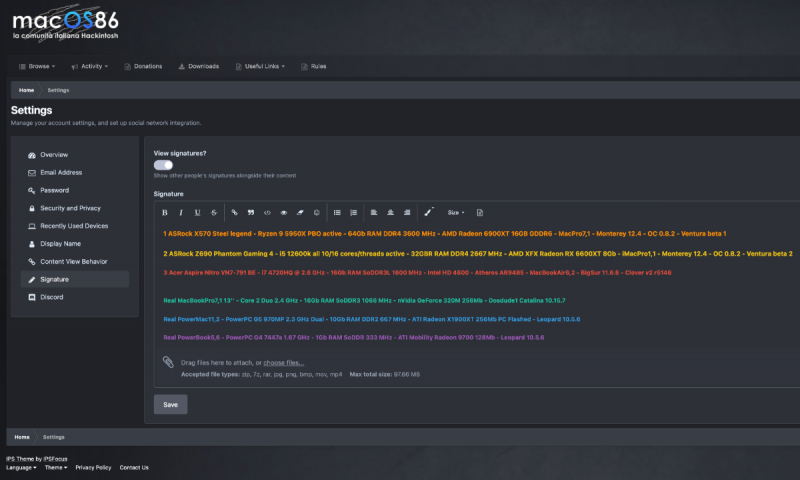Insert a bulleted list

coord(337,213)
